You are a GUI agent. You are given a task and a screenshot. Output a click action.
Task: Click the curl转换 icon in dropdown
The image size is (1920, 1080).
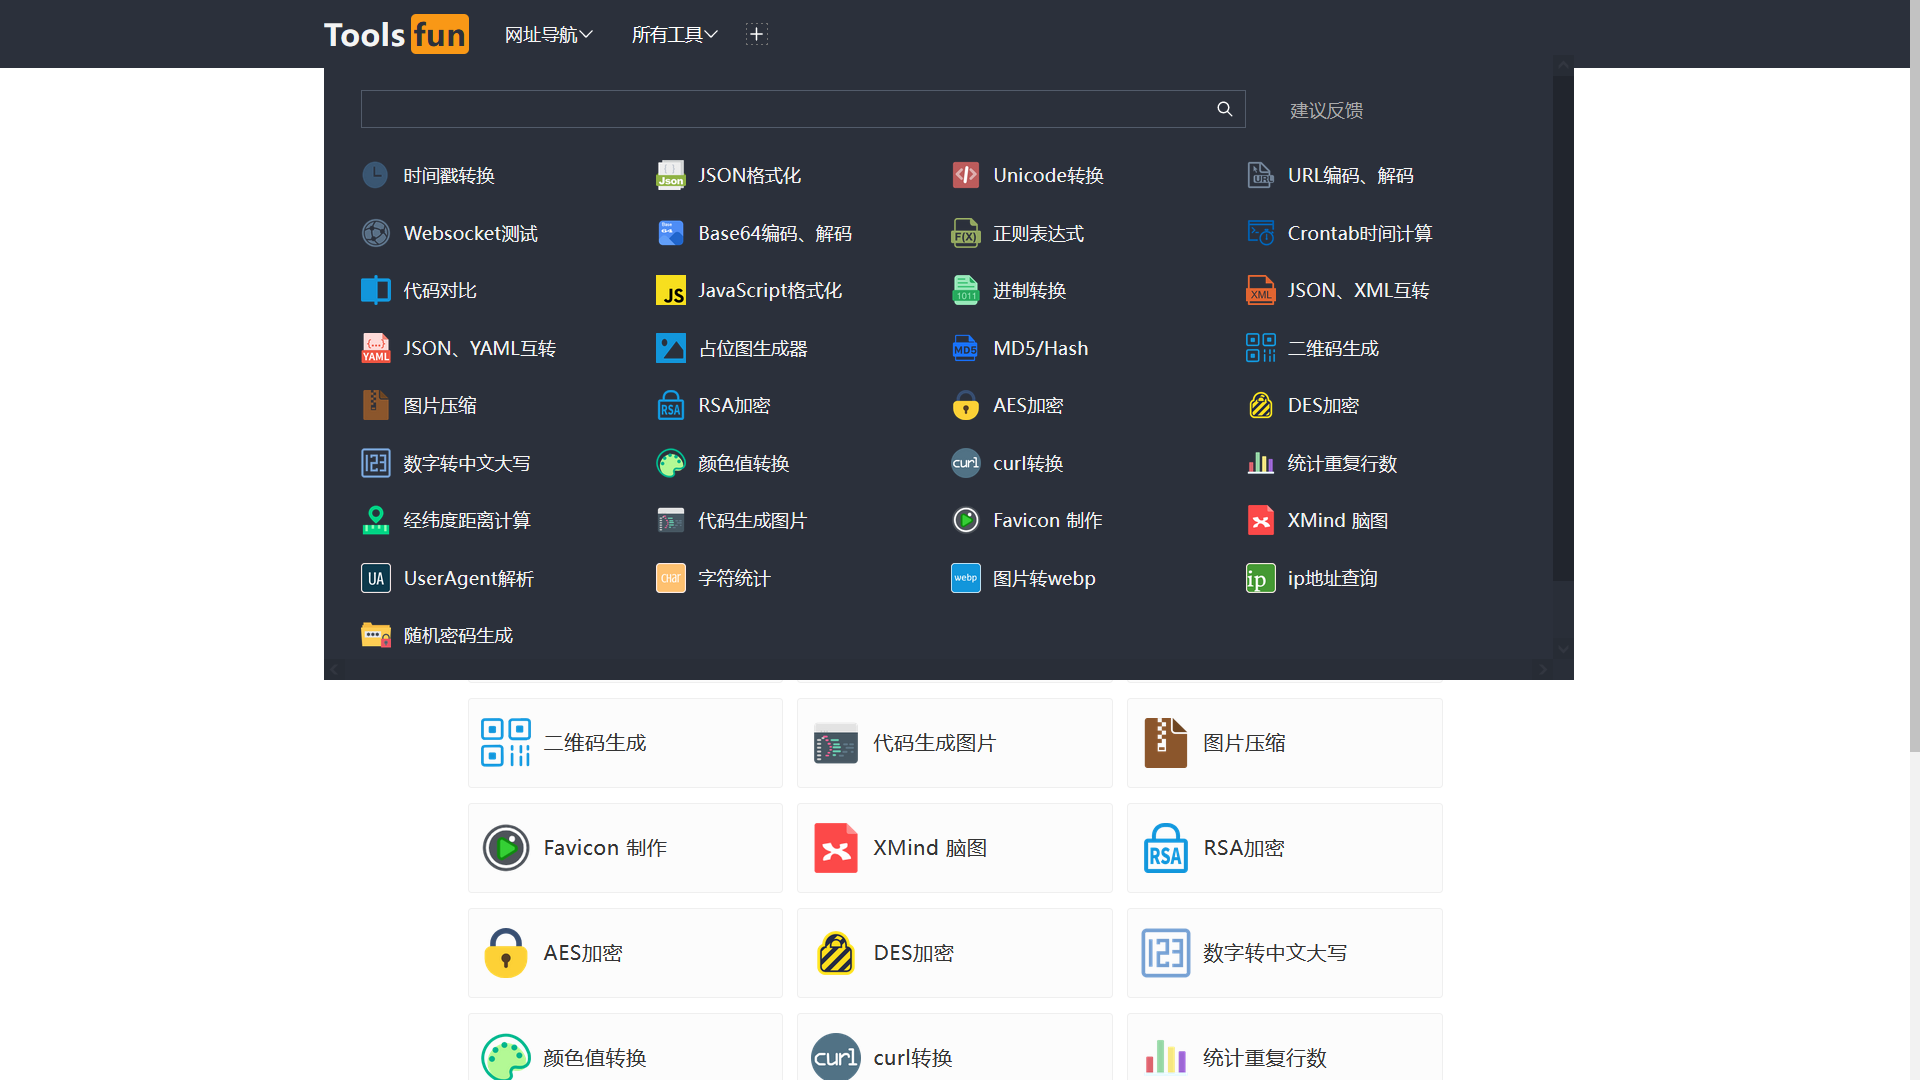point(965,463)
